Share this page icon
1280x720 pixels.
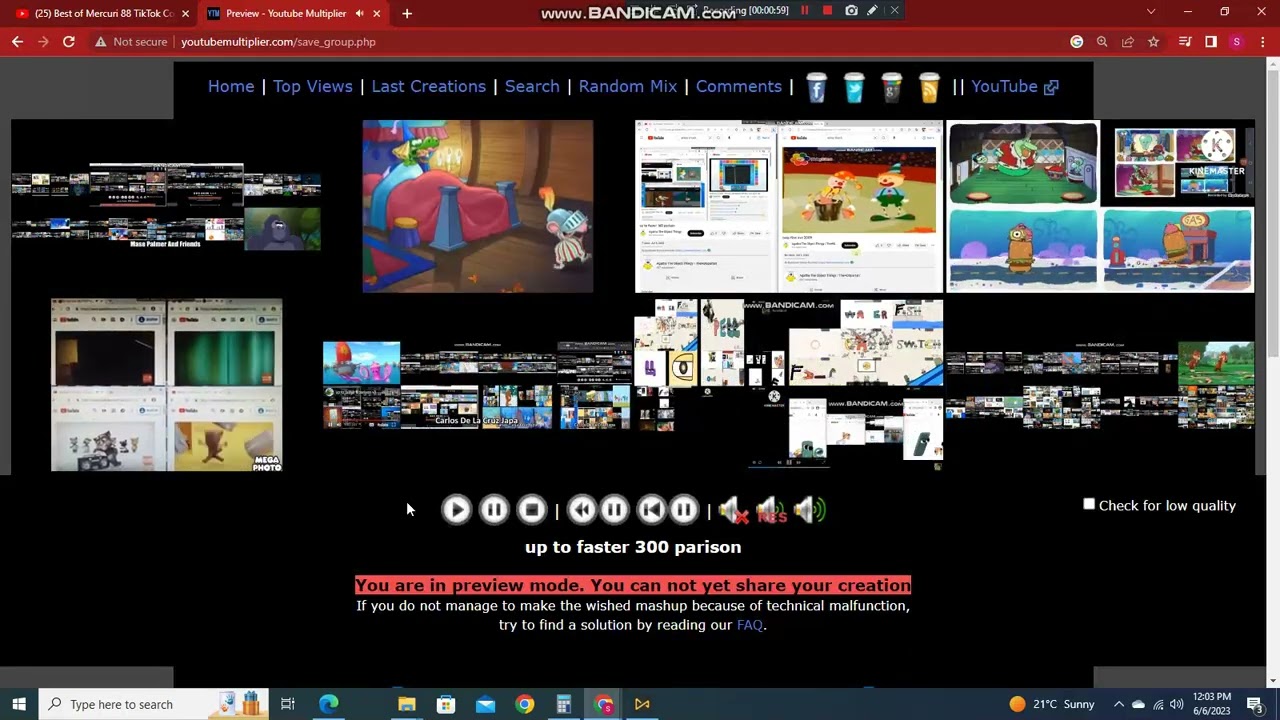coord(1128,42)
